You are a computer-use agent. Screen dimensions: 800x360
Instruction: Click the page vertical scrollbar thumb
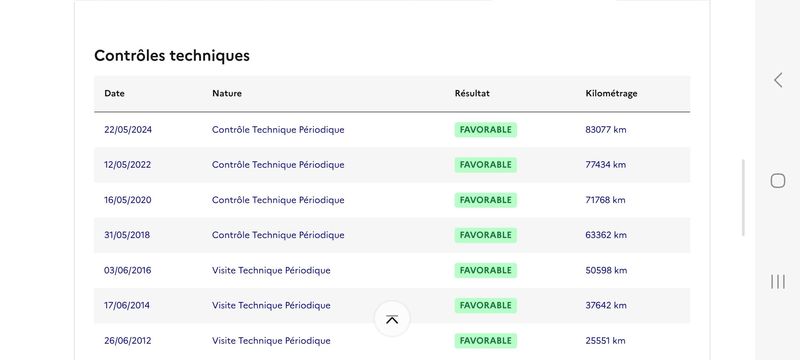[743, 198]
